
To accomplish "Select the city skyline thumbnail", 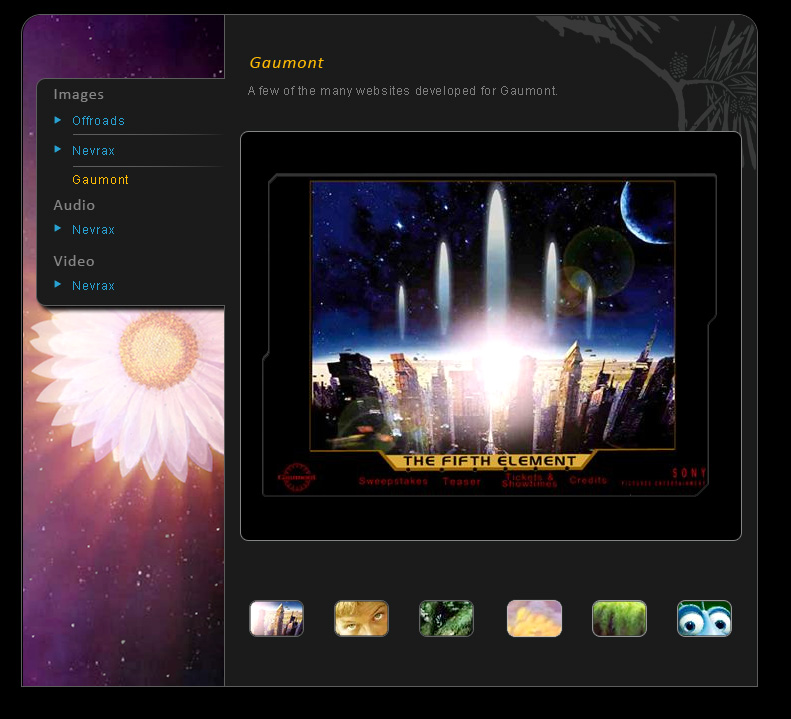I will tap(276, 618).
